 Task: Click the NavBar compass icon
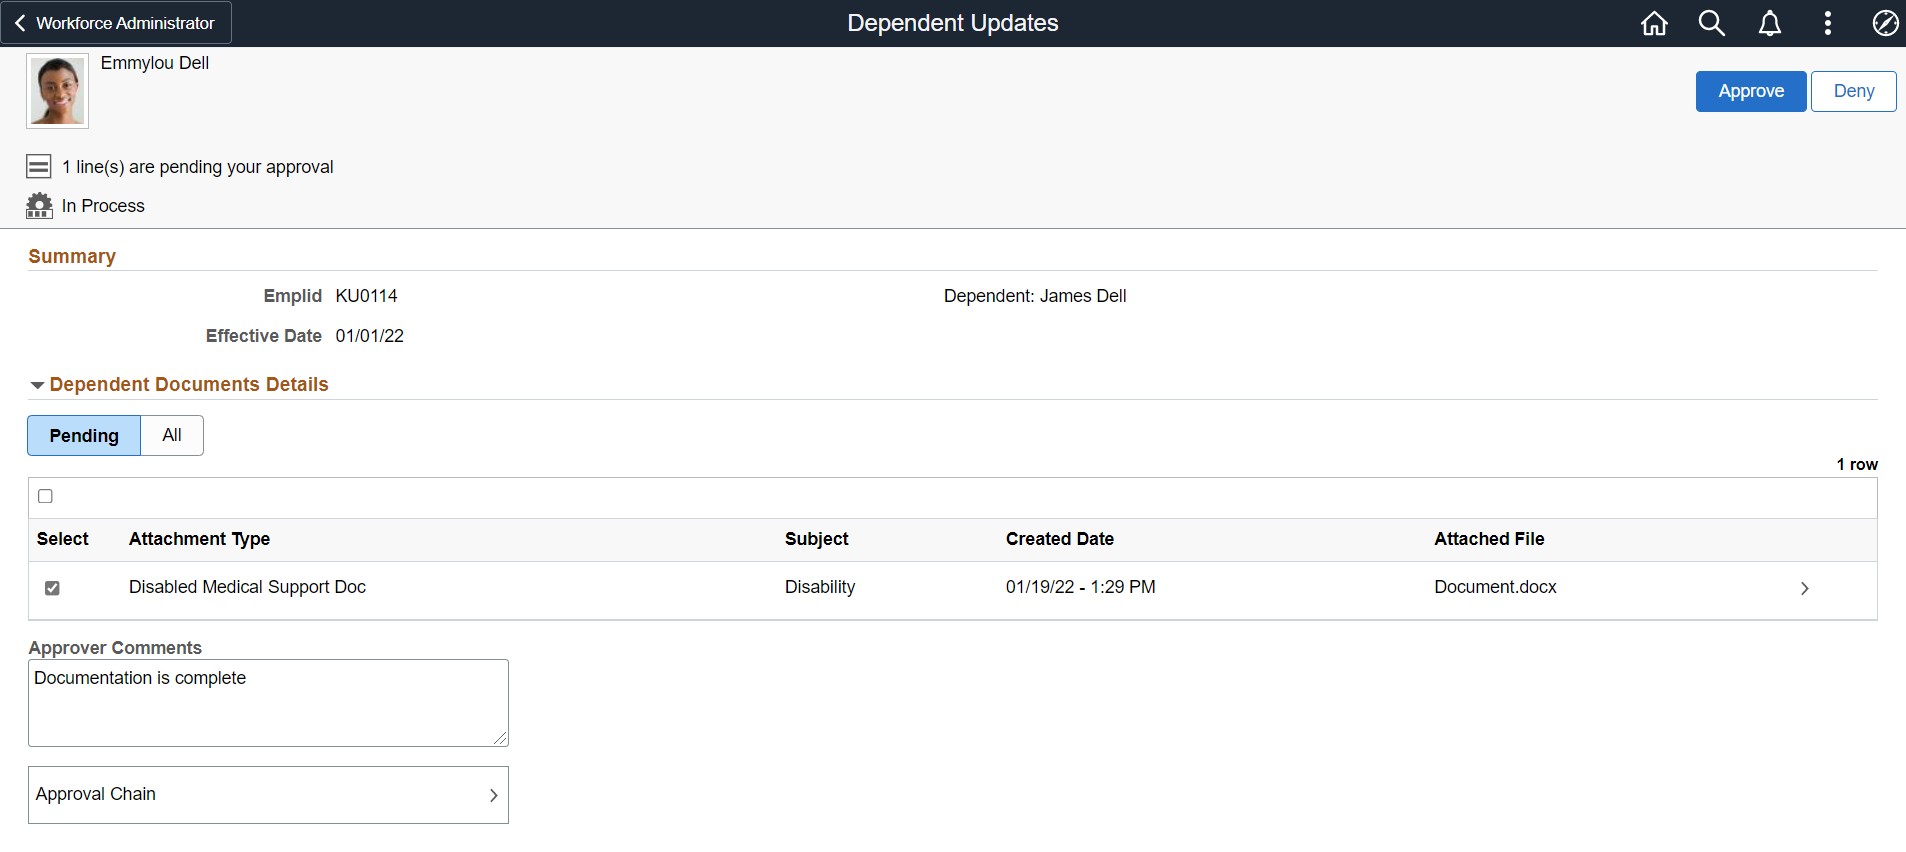[x=1885, y=23]
